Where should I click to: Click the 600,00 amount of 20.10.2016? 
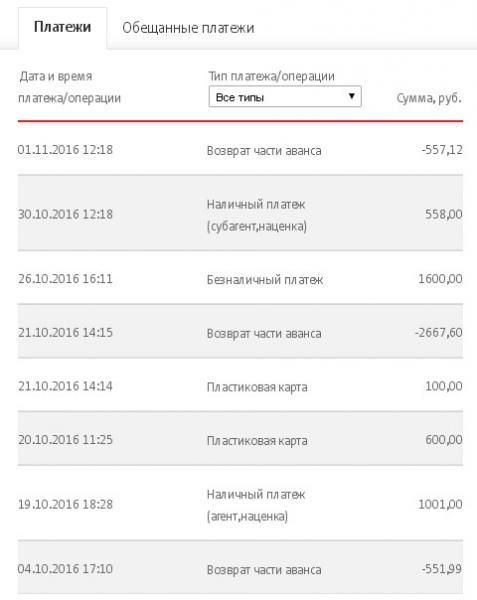(444, 440)
